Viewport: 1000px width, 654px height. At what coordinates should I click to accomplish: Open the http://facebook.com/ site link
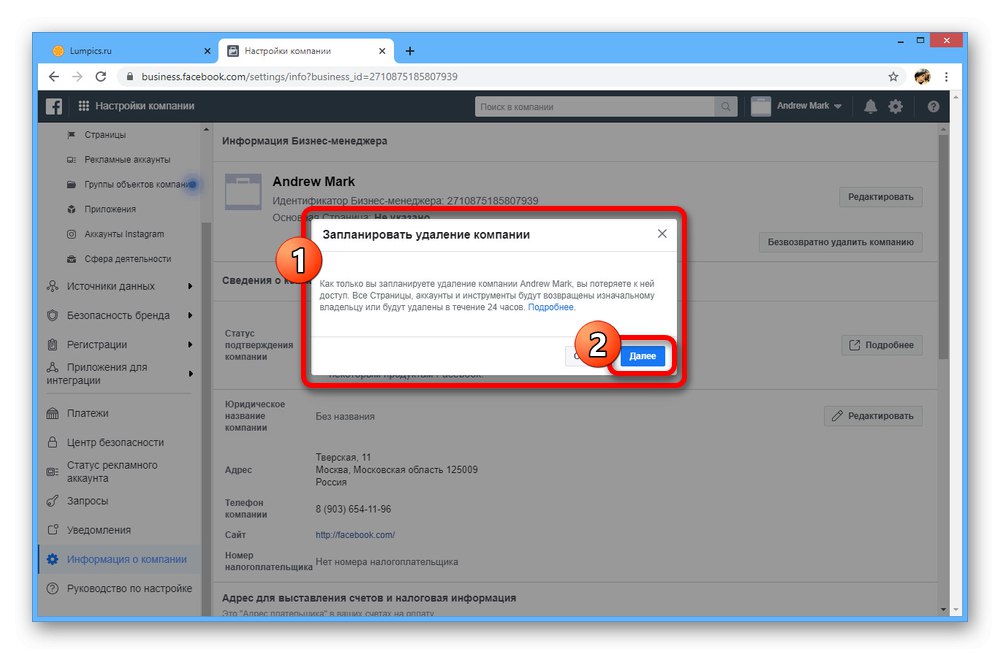[x=355, y=535]
